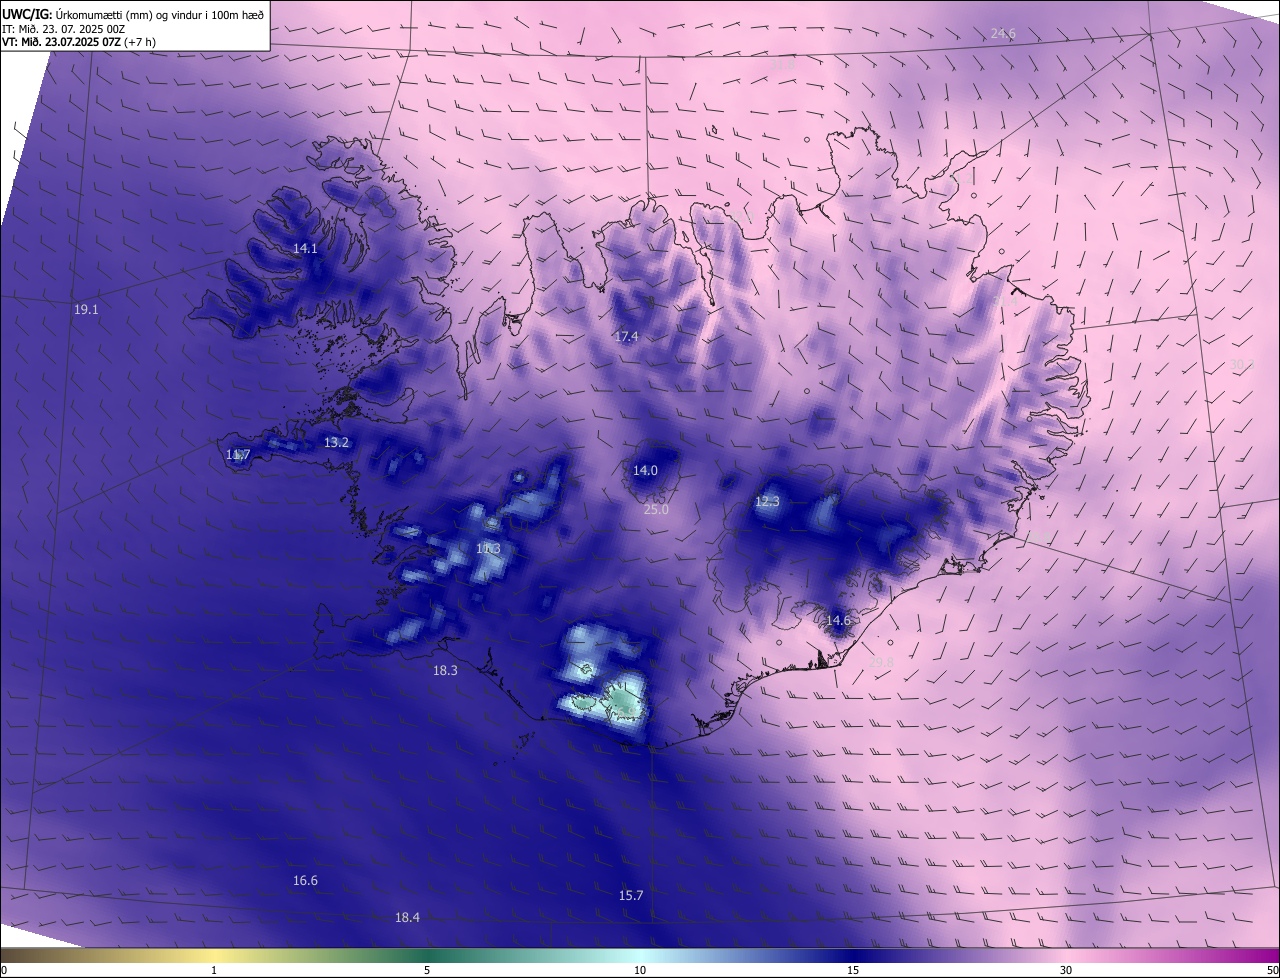Click the 18.3 value label

pos(445,670)
